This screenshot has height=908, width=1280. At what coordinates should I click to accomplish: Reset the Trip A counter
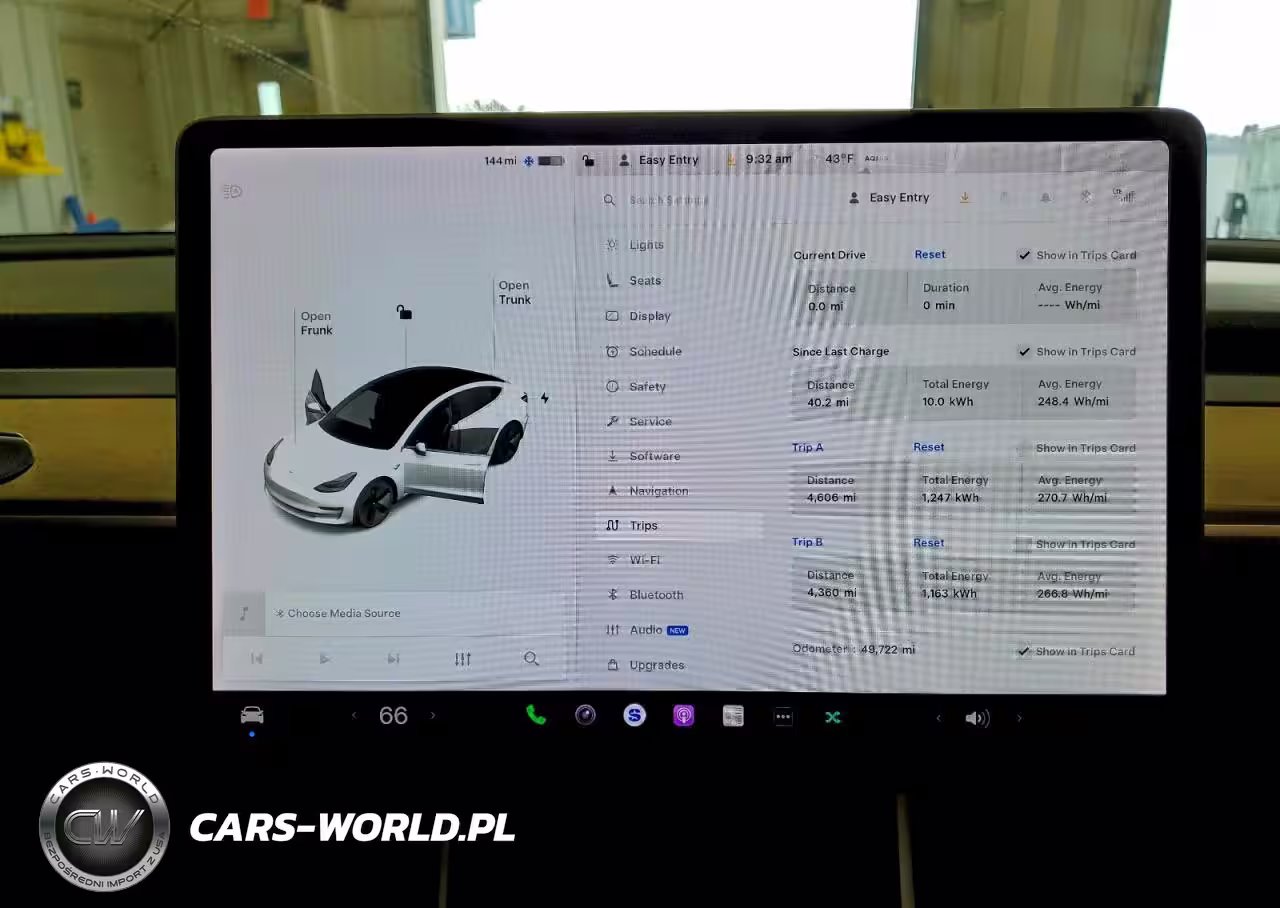tap(928, 447)
